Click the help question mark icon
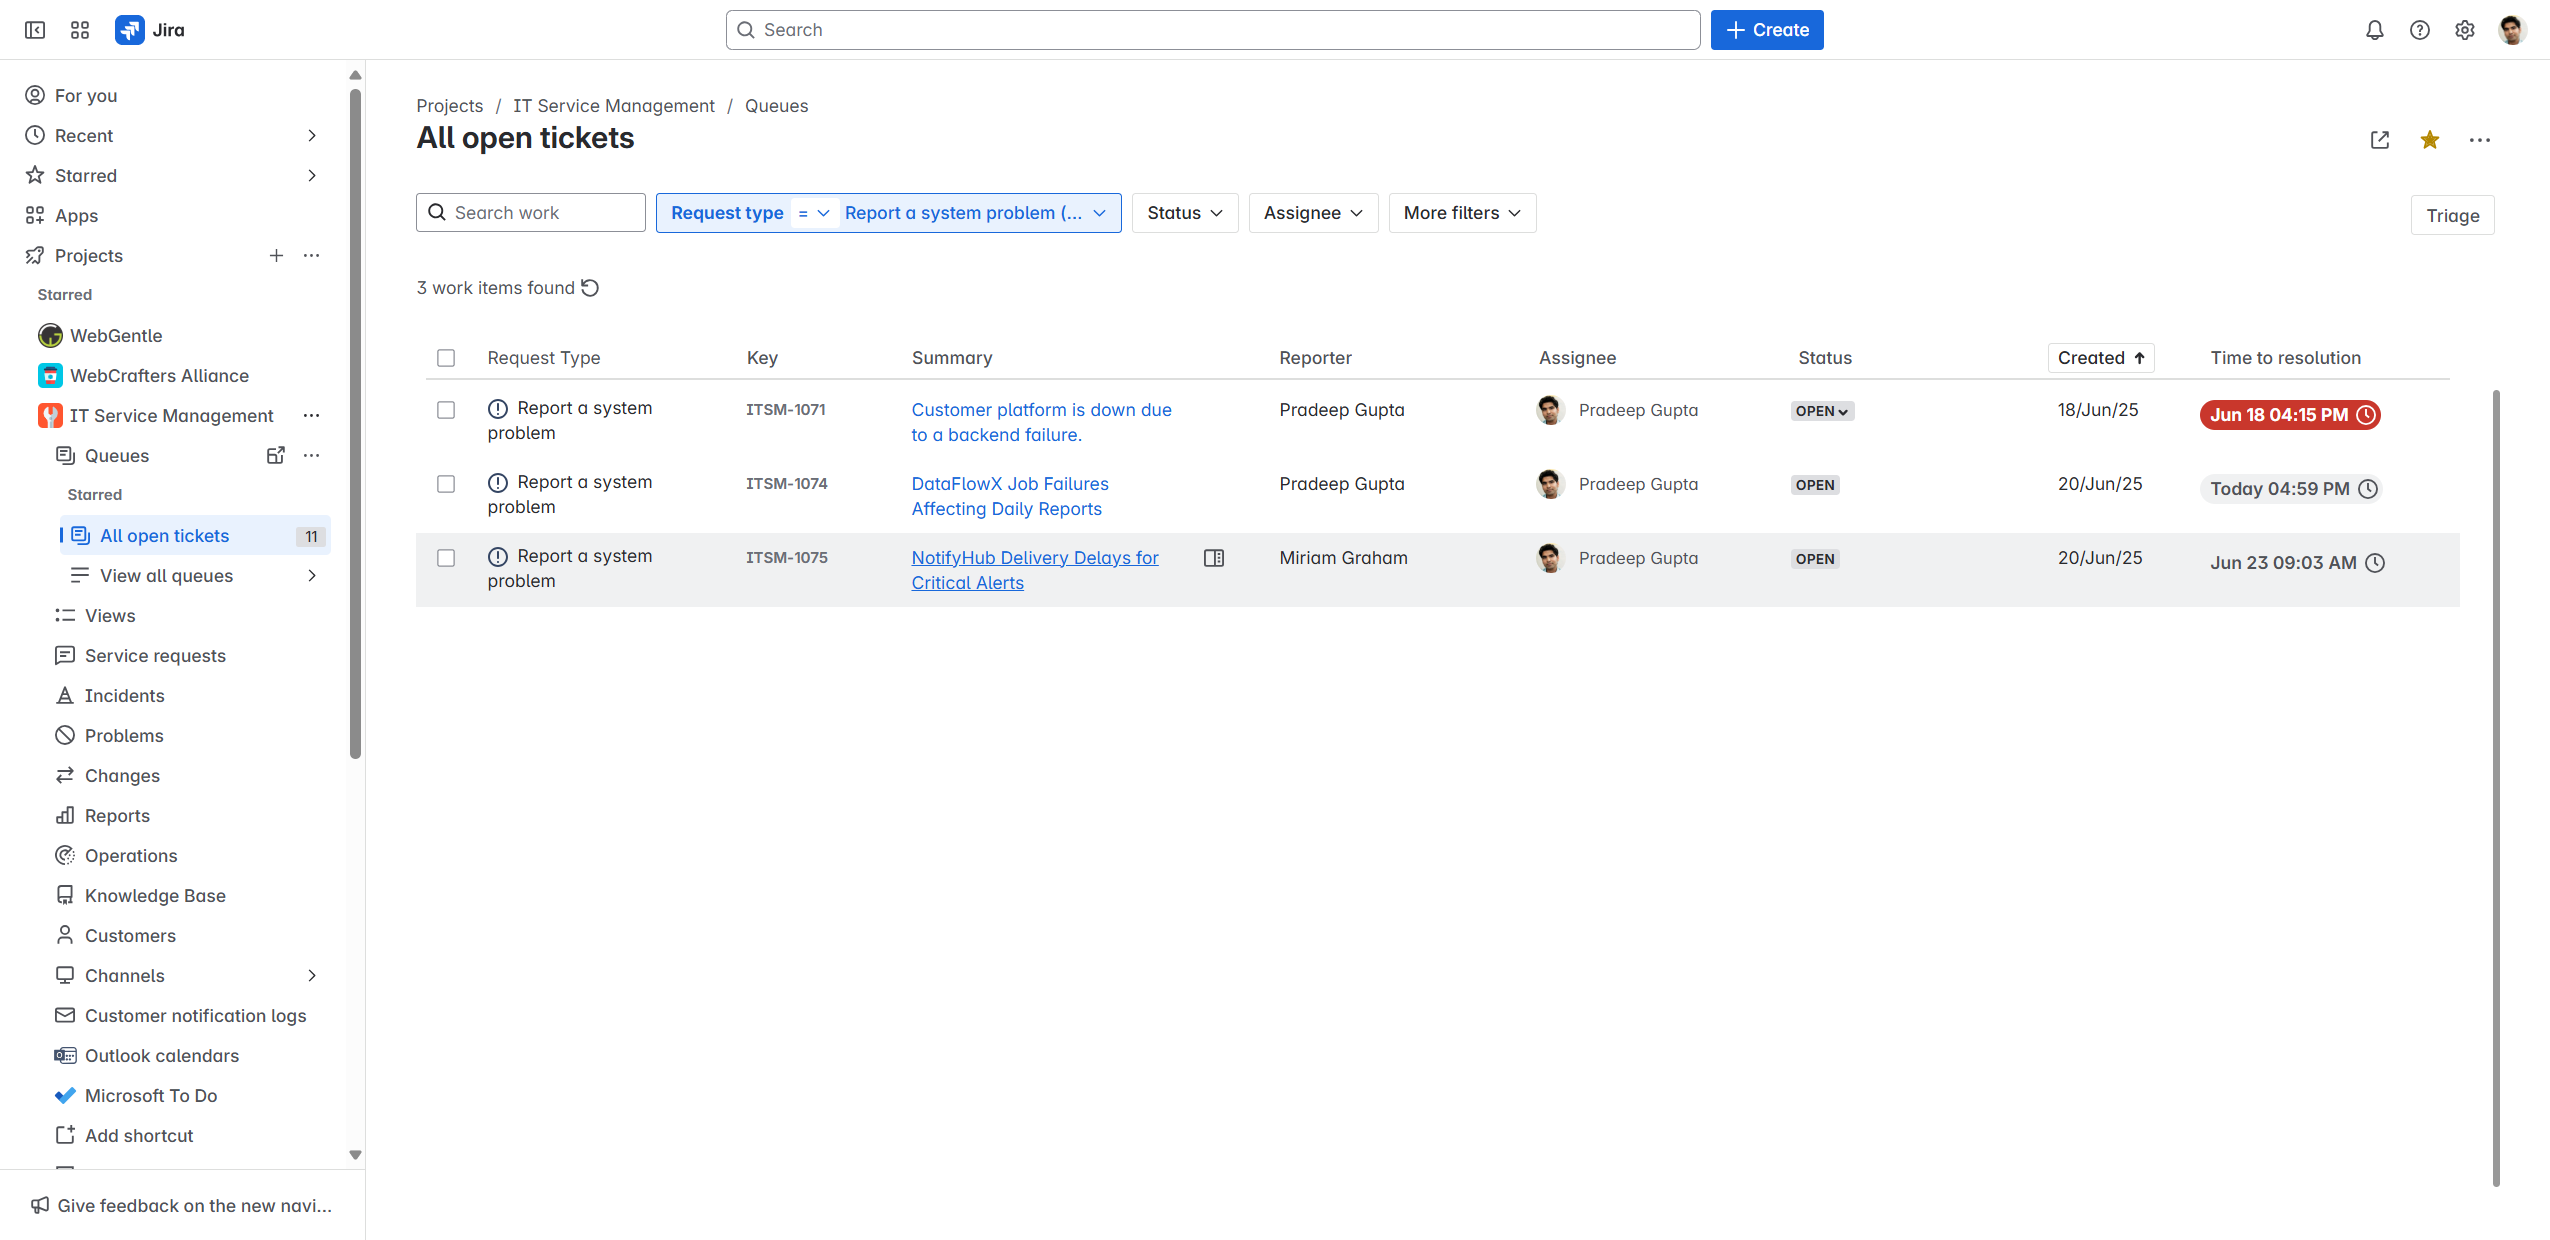 (2419, 30)
